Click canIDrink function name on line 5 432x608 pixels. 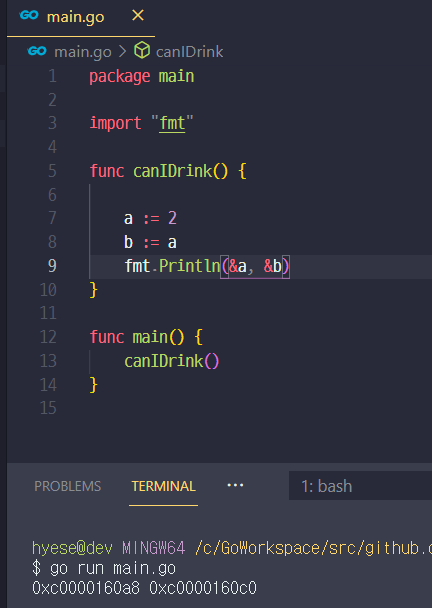point(173,171)
